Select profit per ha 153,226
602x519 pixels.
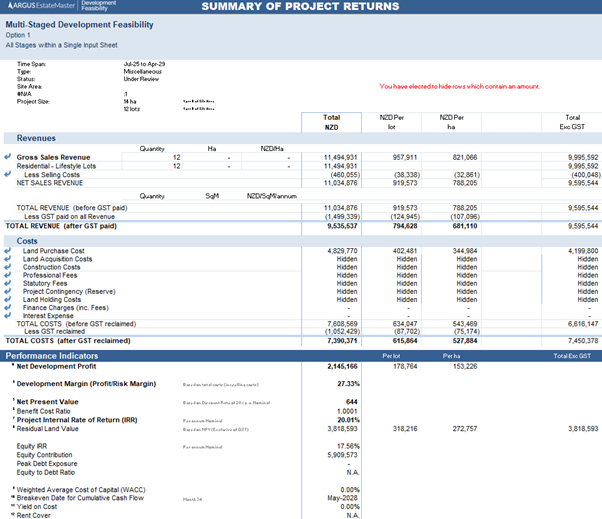coord(465,367)
